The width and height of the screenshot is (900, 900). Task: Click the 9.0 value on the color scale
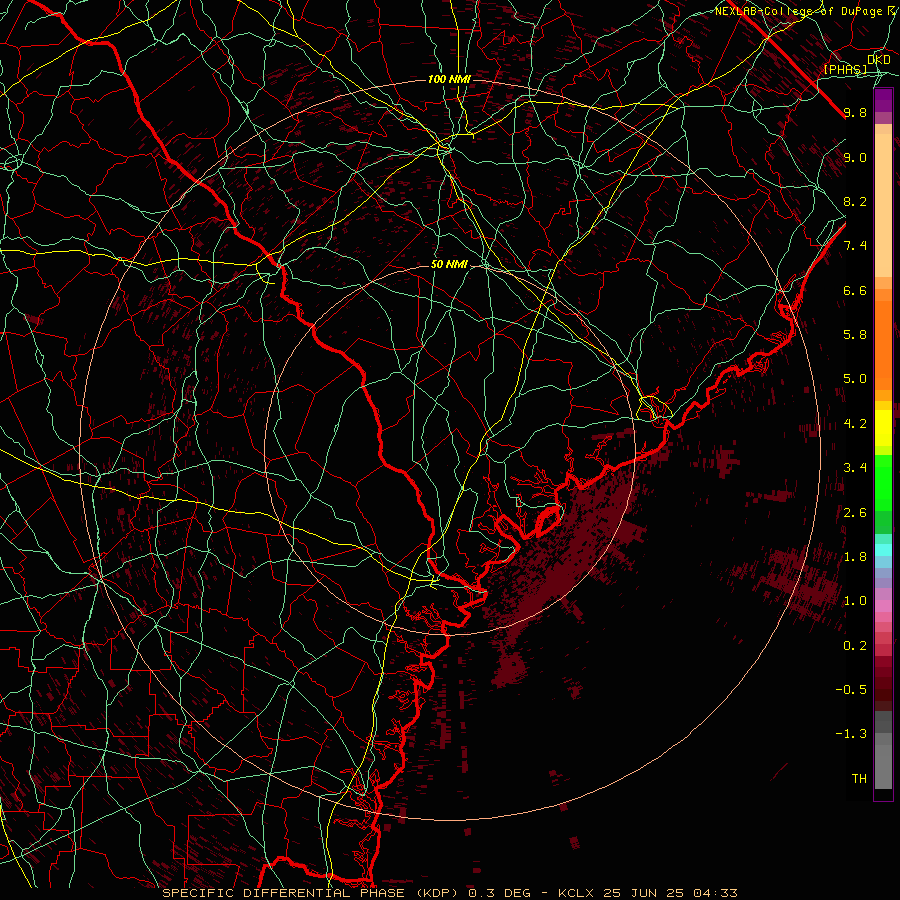(x=855, y=157)
